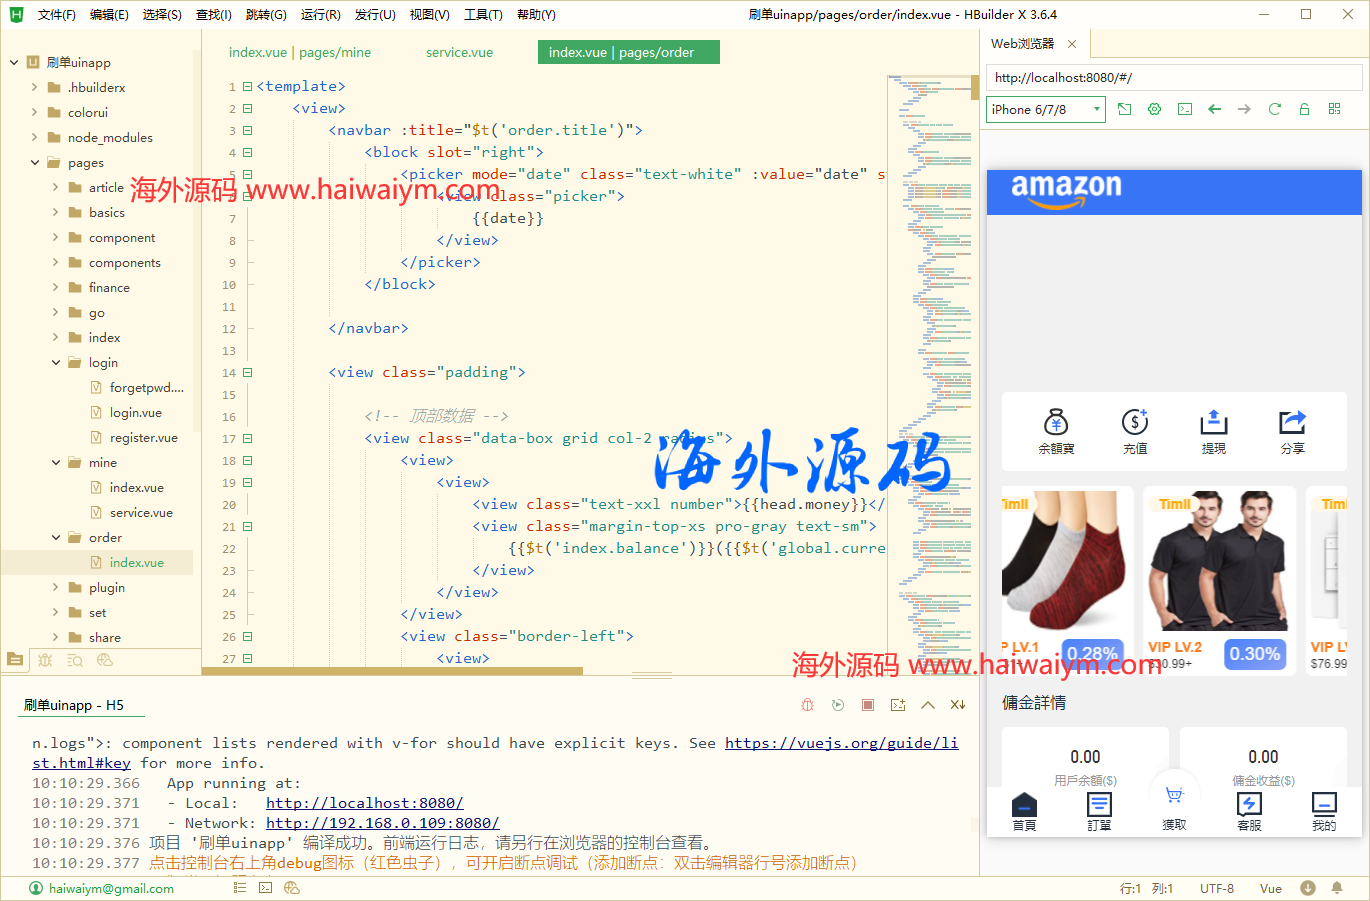Click the lock icon in browser address bar
The height and width of the screenshot is (901, 1370).
point(1304,109)
